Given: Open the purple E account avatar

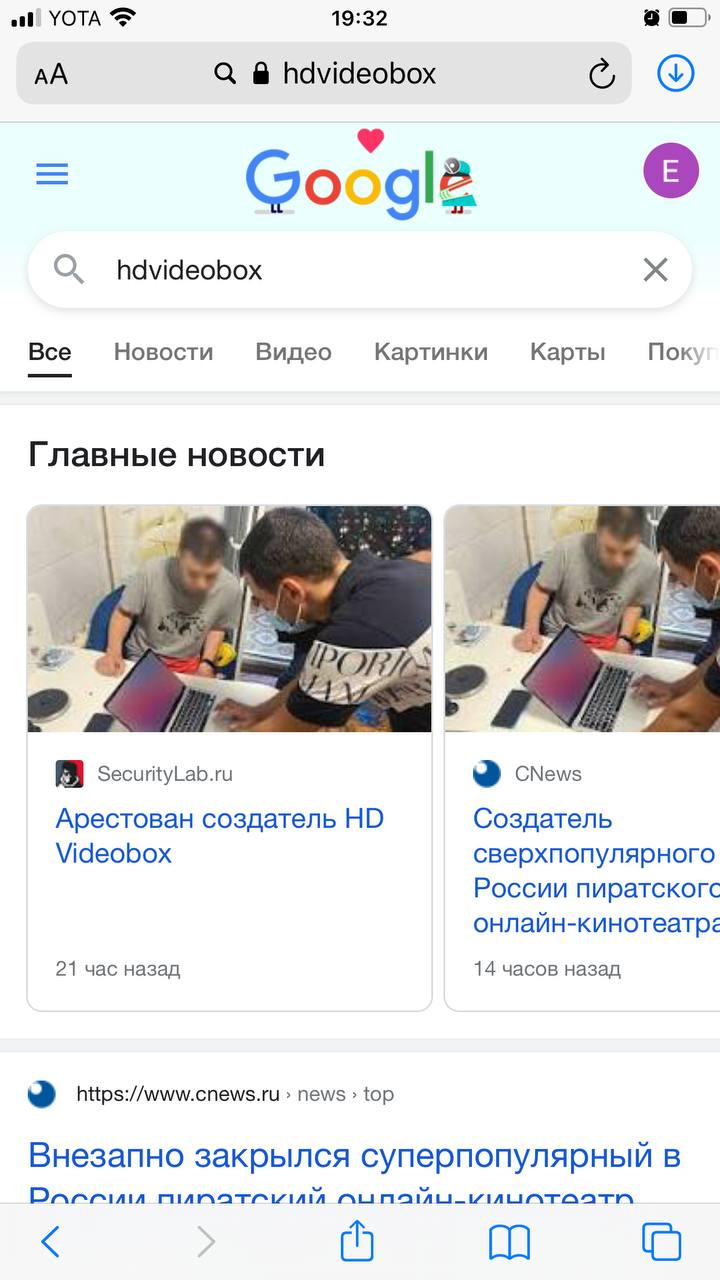Looking at the screenshot, I should tap(671, 171).
